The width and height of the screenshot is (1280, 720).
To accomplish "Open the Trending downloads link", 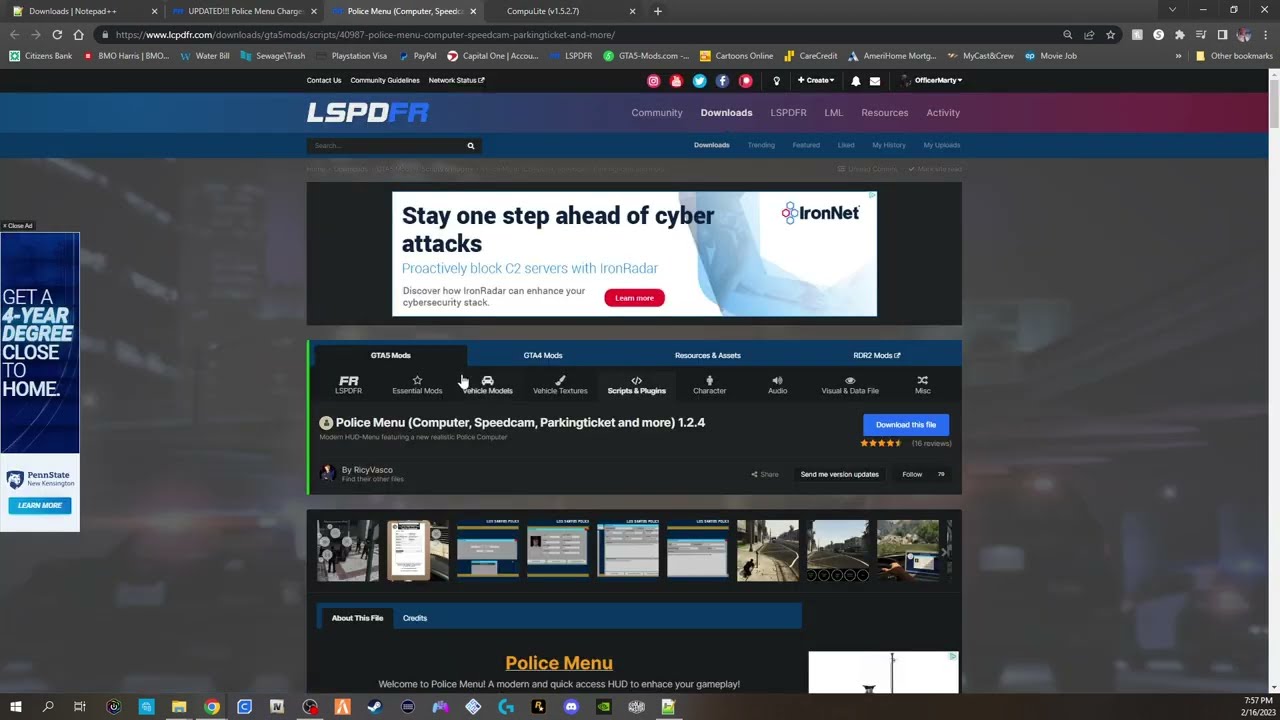I will (761, 146).
